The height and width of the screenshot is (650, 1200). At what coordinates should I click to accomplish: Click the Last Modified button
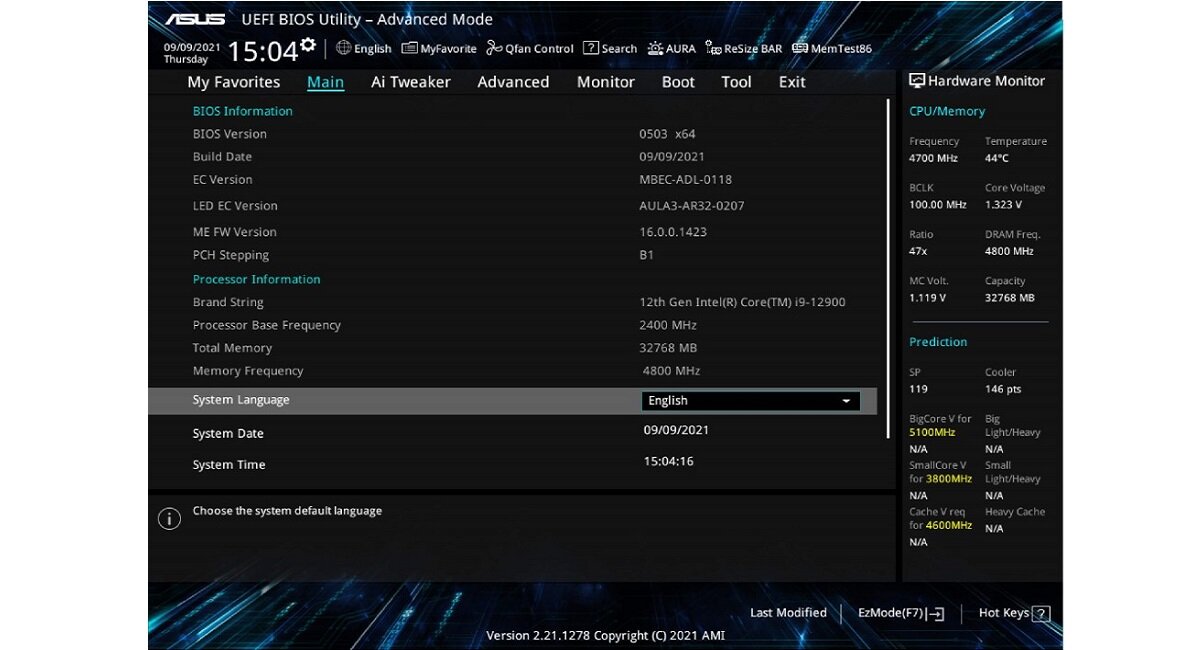pyautogui.click(x=787, y=613)
